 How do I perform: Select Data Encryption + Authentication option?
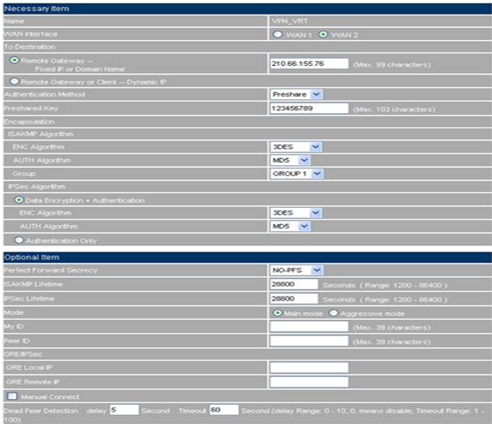pos(19,200)
